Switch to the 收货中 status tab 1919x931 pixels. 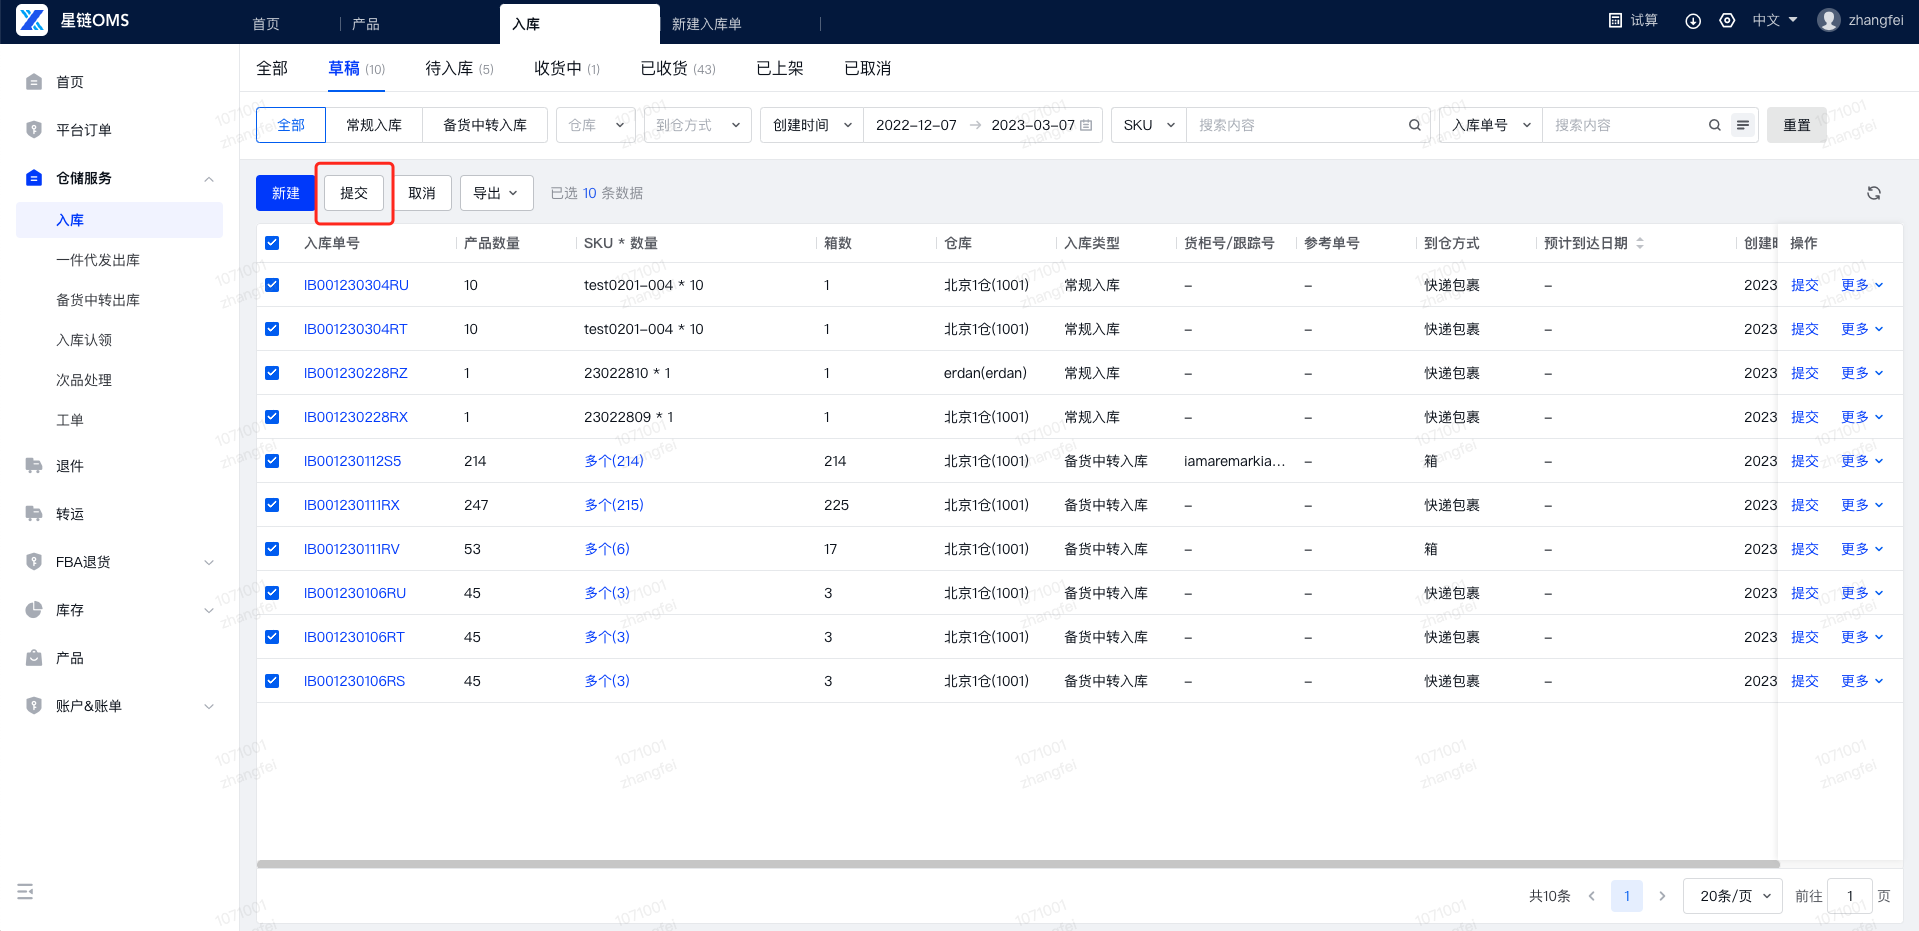pos(567,68)
